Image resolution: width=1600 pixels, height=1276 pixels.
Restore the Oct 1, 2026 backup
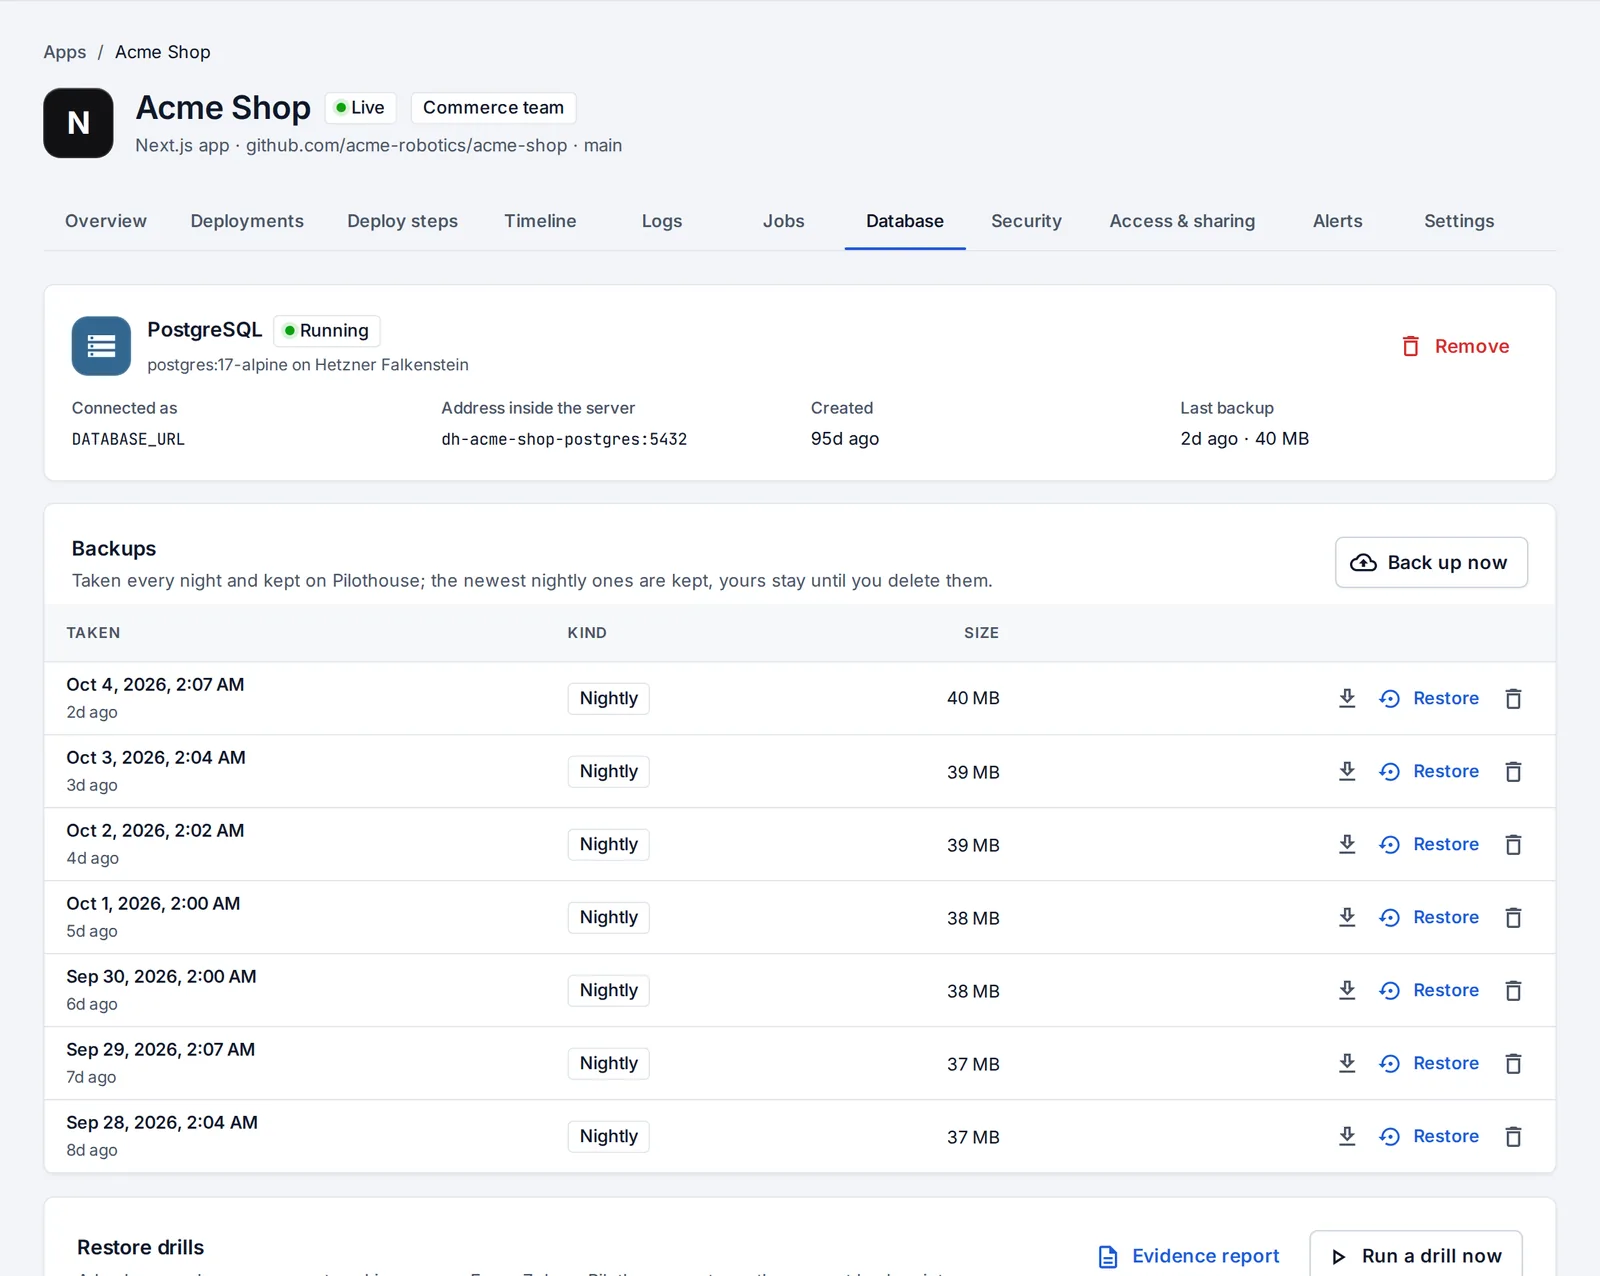click(1429, 917)
